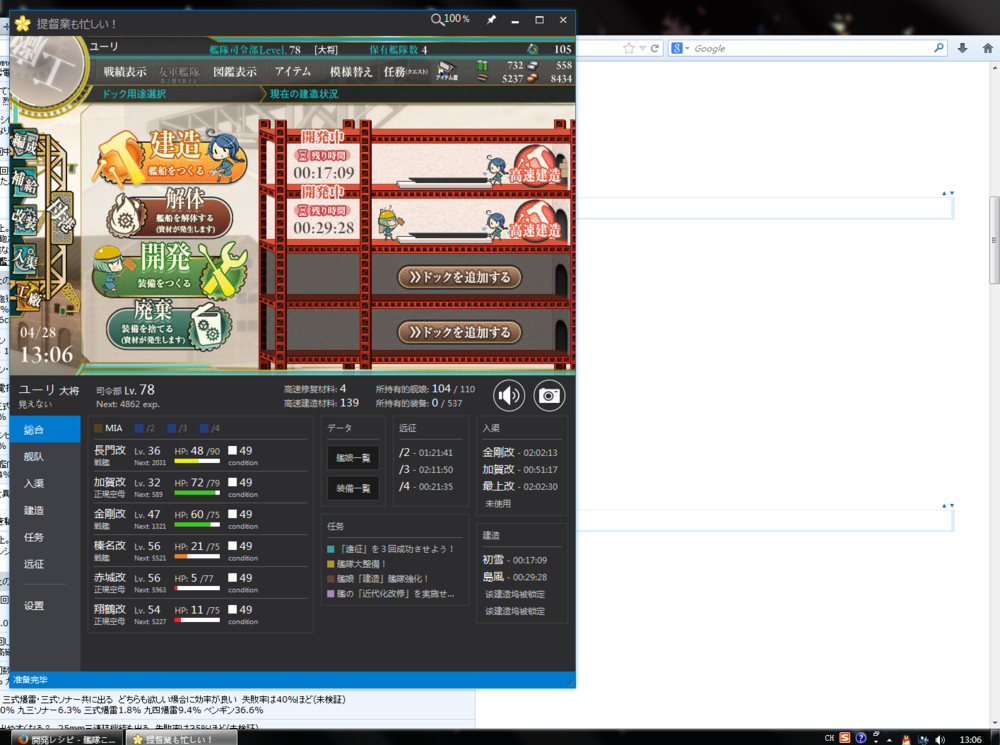
Task: Open the bookmark dropdown arrow beside star
Action: pos(642,48)
